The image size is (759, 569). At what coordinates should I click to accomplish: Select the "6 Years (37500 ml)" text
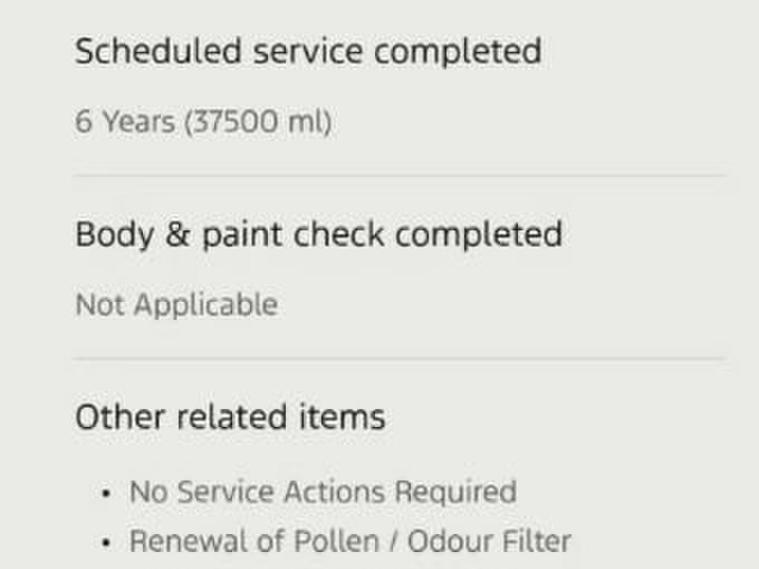pyautogui.click(x=203, y=122)
